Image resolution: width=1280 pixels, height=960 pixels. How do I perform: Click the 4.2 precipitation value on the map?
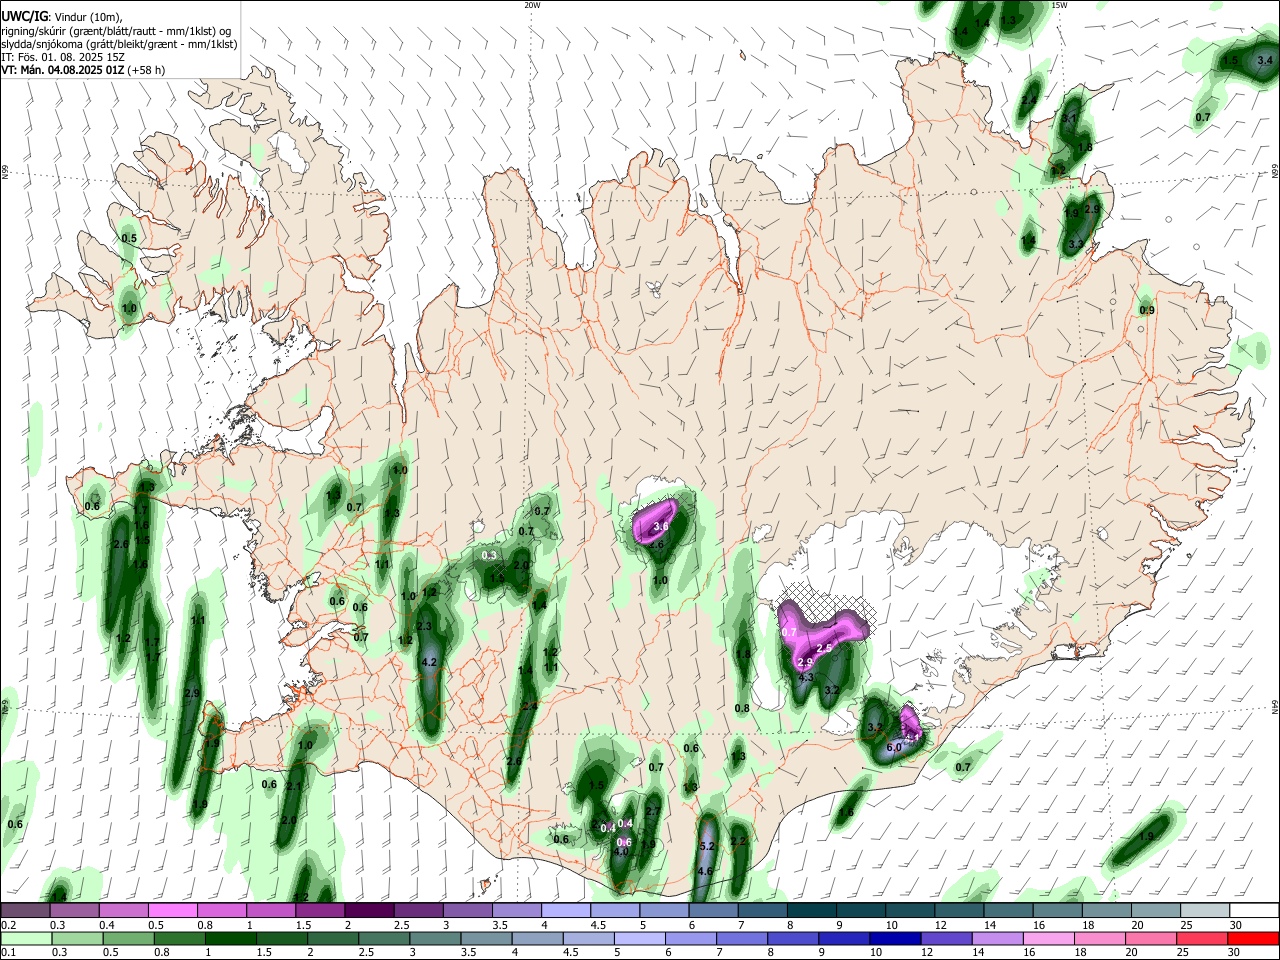430,662
